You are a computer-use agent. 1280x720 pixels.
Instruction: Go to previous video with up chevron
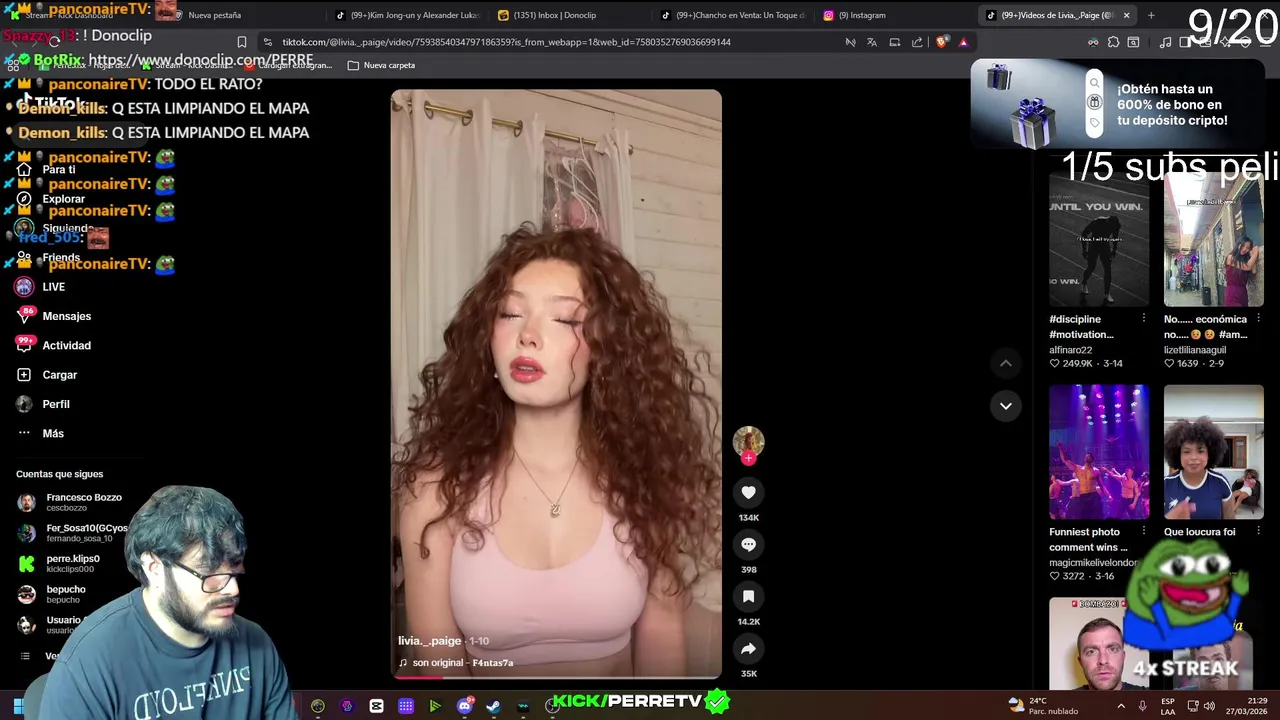[x=1005, y=363]
